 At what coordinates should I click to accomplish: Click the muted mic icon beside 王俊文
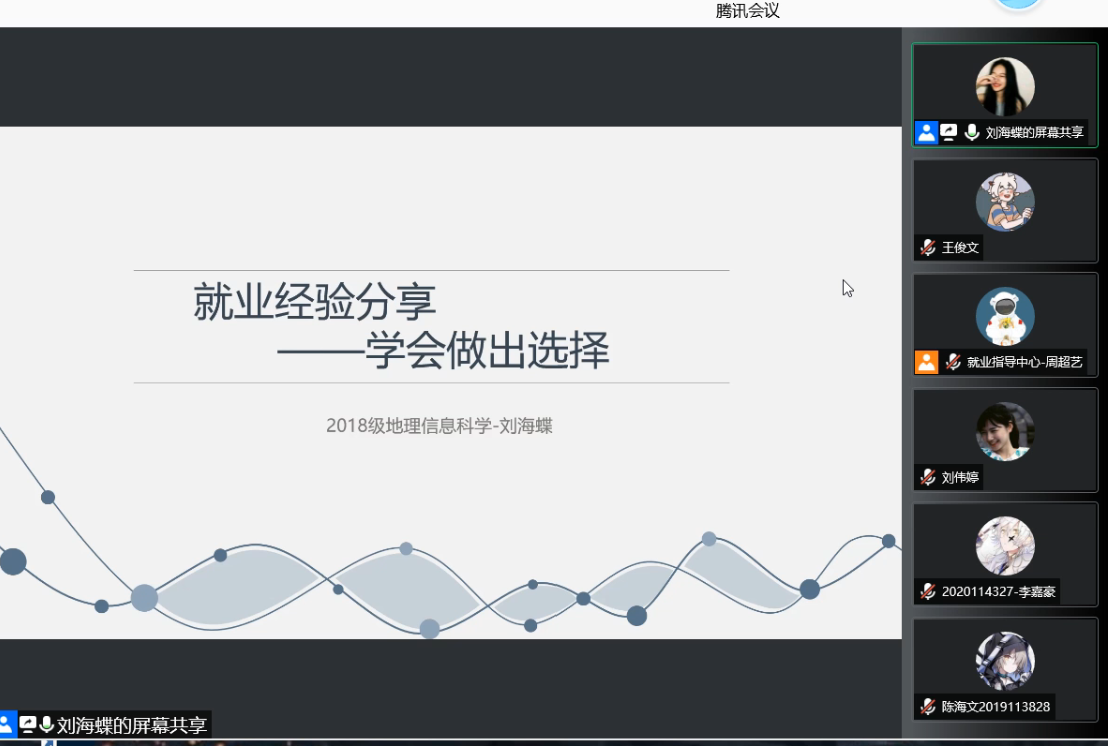[928, 247]
